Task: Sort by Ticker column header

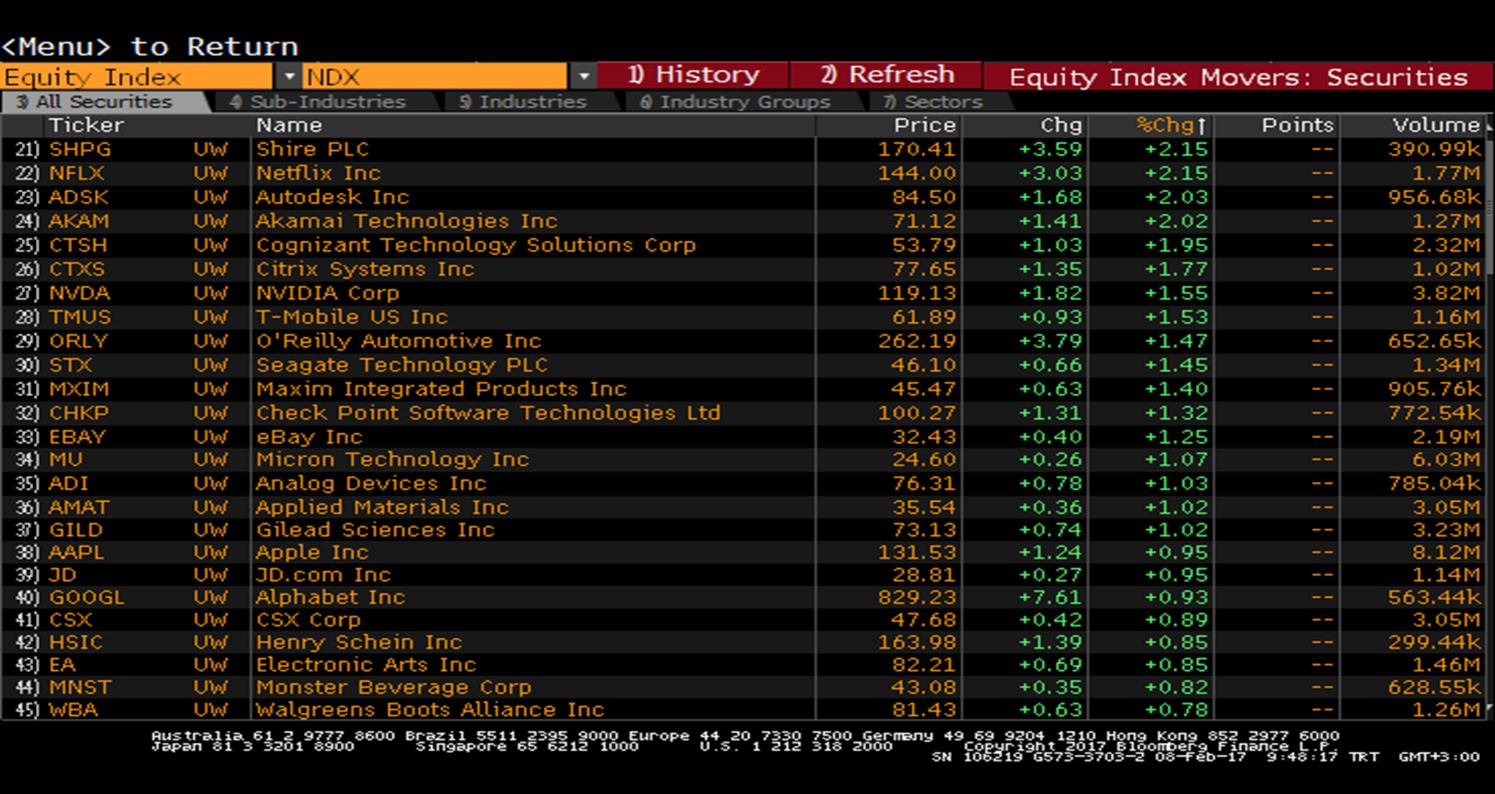Action: (x=86, y=125)
